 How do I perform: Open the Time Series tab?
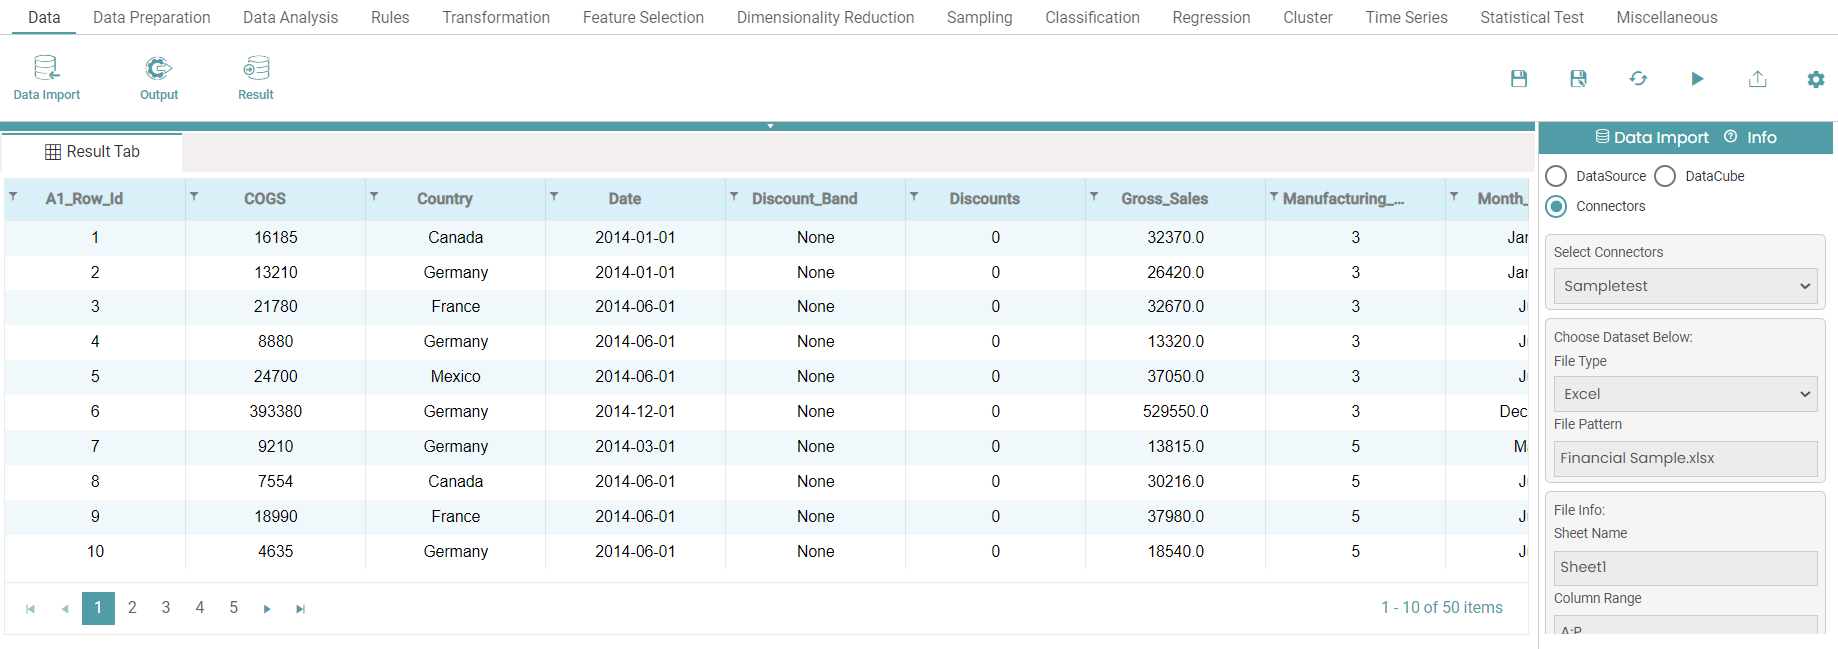1406,18
